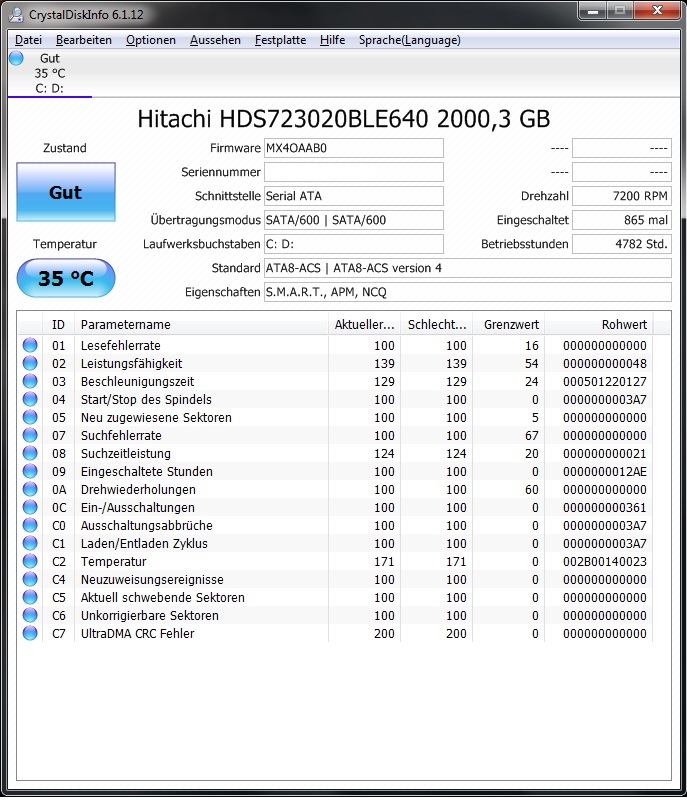The height and width of the screenshot is (800, 687).
Task: Open the Hilfe menu
Action: click(333, 40)
